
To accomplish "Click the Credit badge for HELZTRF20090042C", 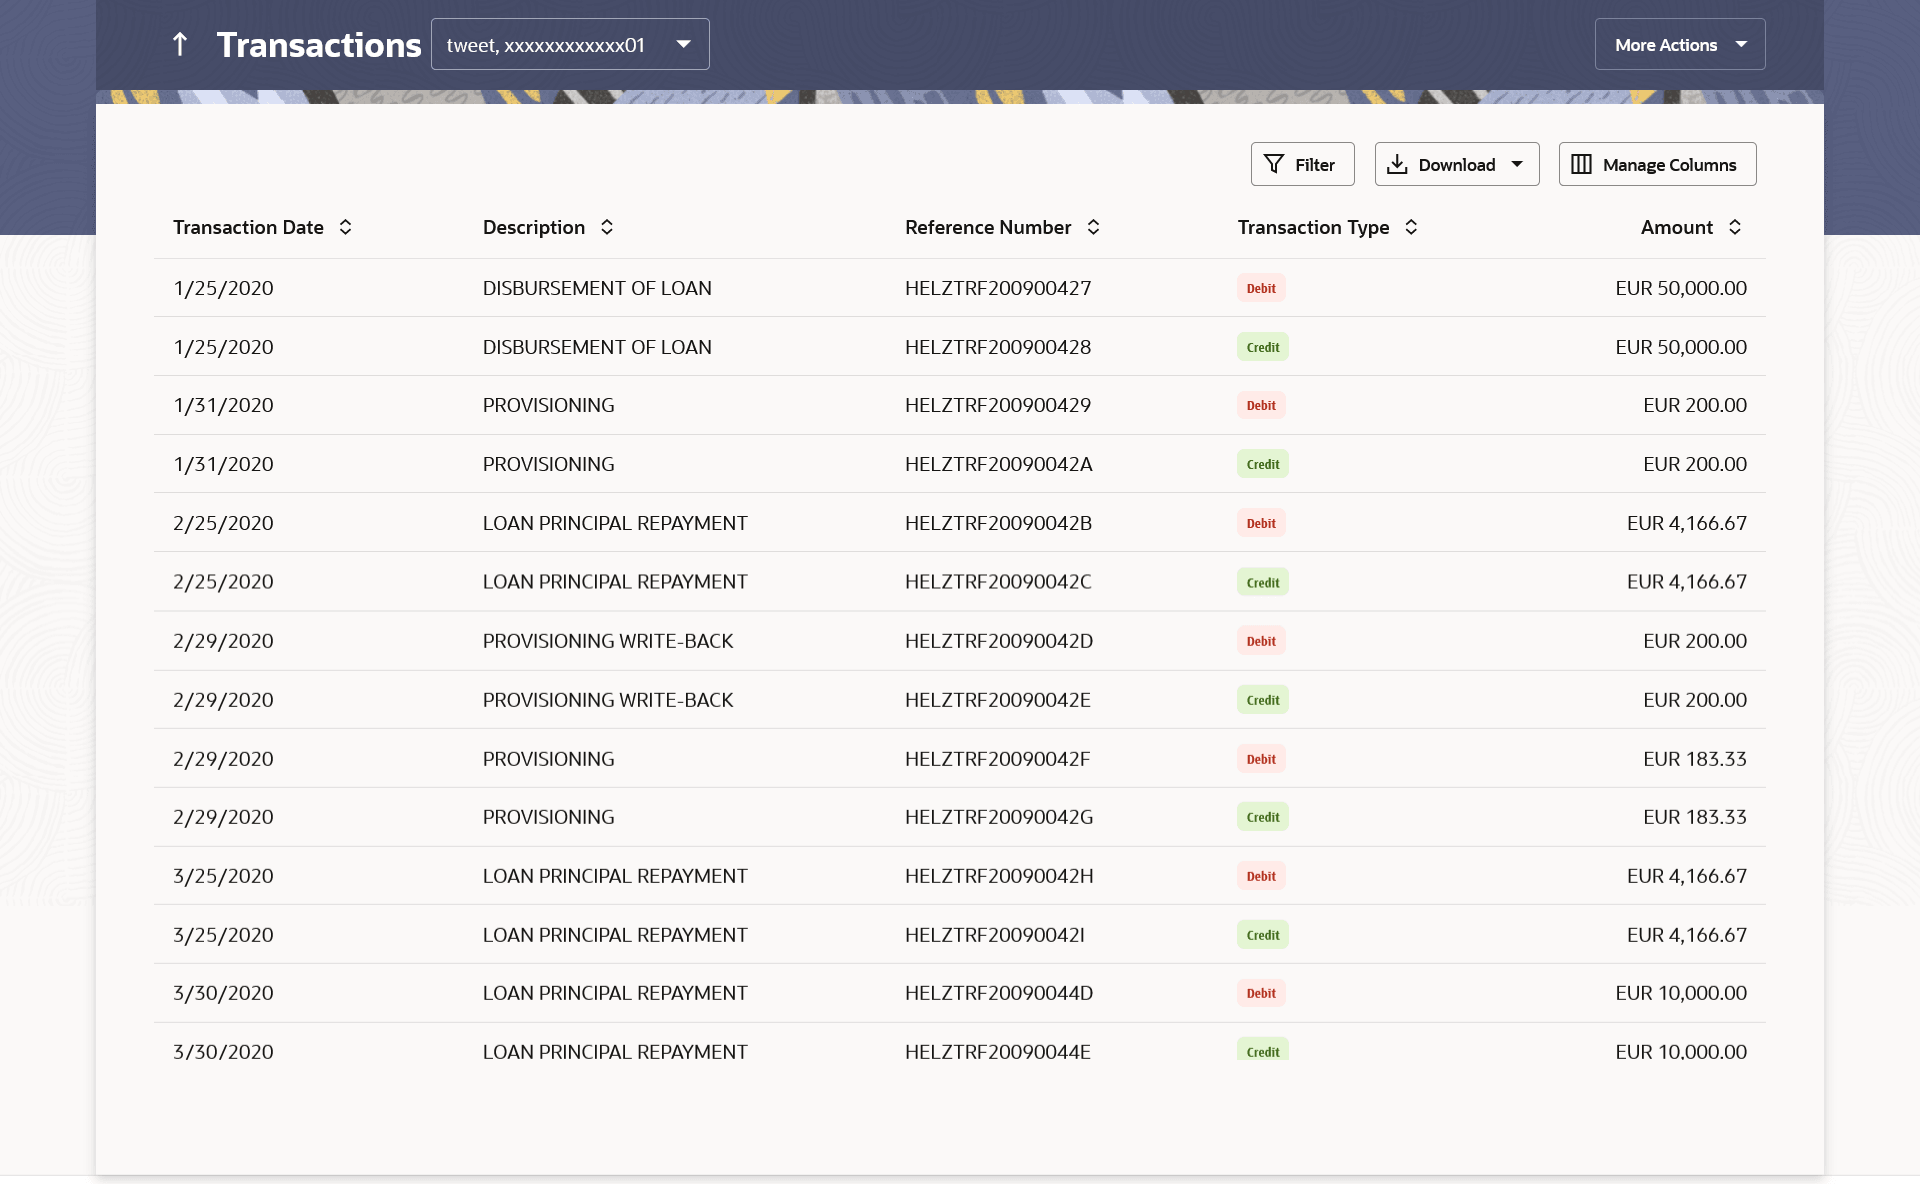I will (x=1262, y=582).
